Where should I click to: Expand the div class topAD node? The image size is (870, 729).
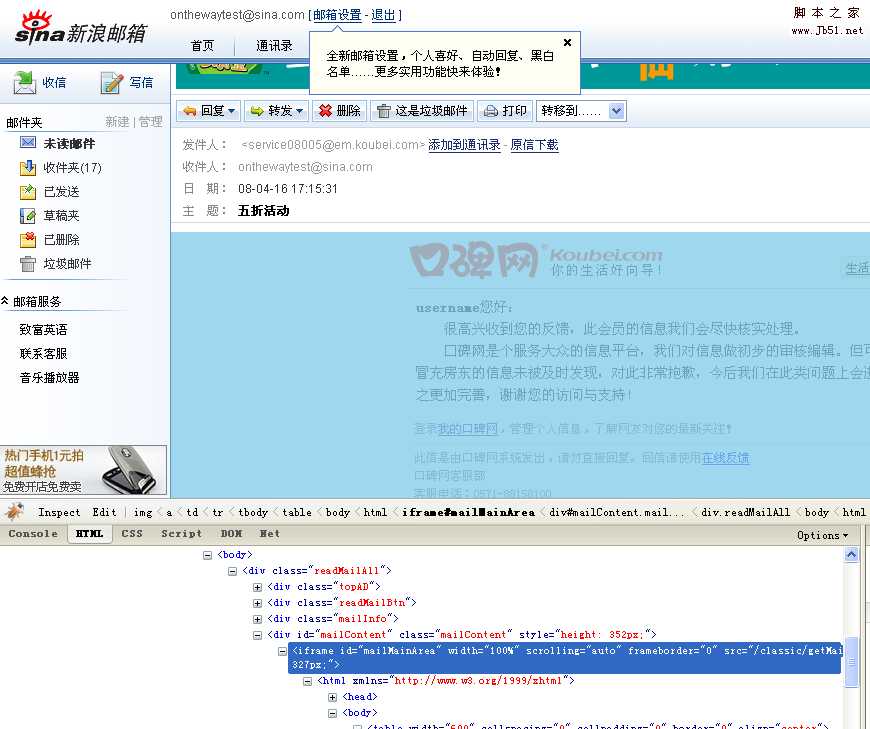[257, 587]
